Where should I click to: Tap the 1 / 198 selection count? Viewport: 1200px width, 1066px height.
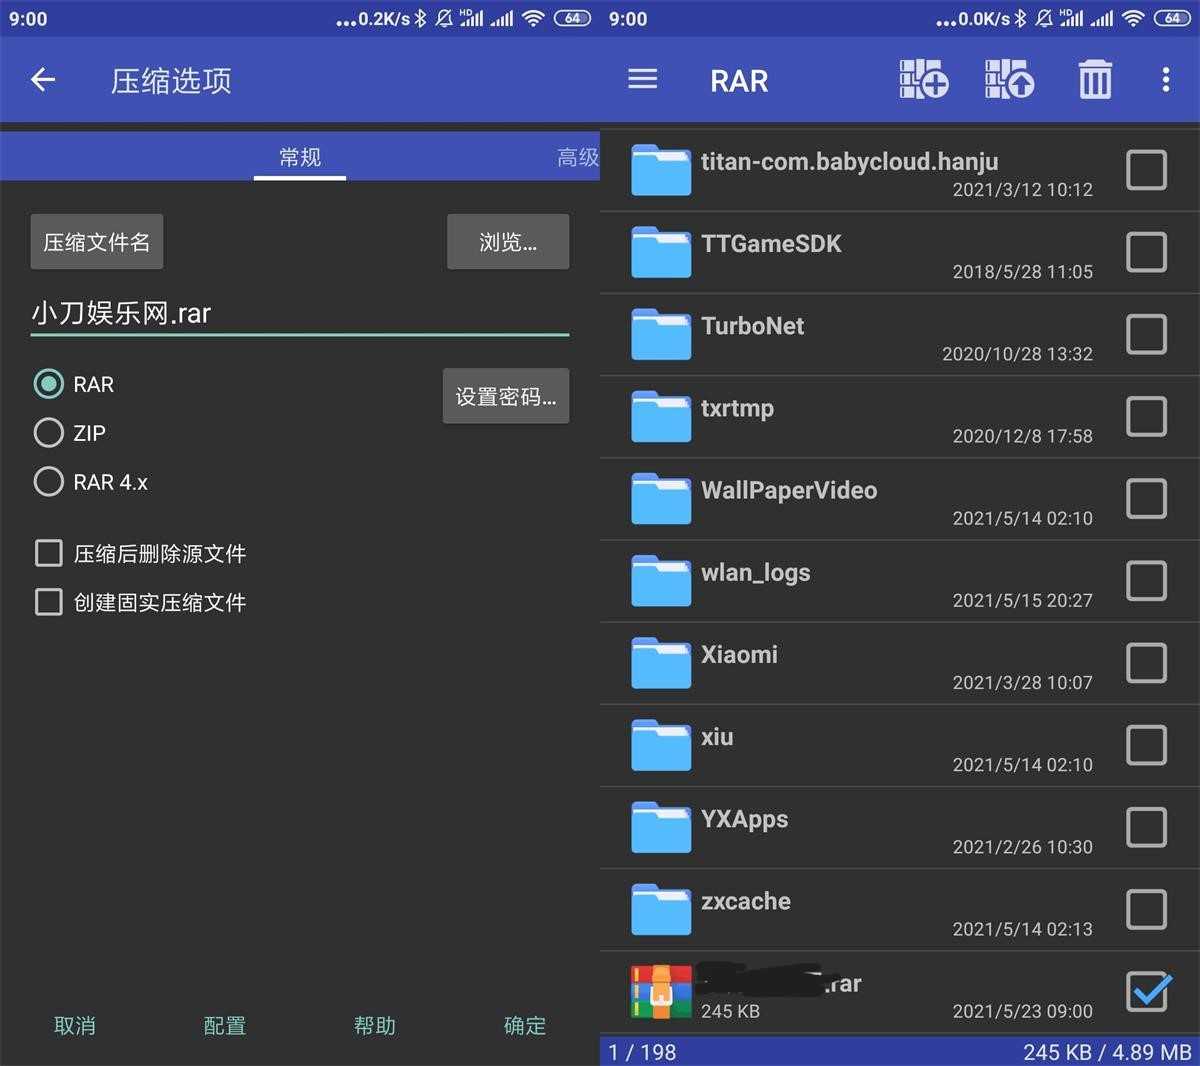click(642, 1052)
